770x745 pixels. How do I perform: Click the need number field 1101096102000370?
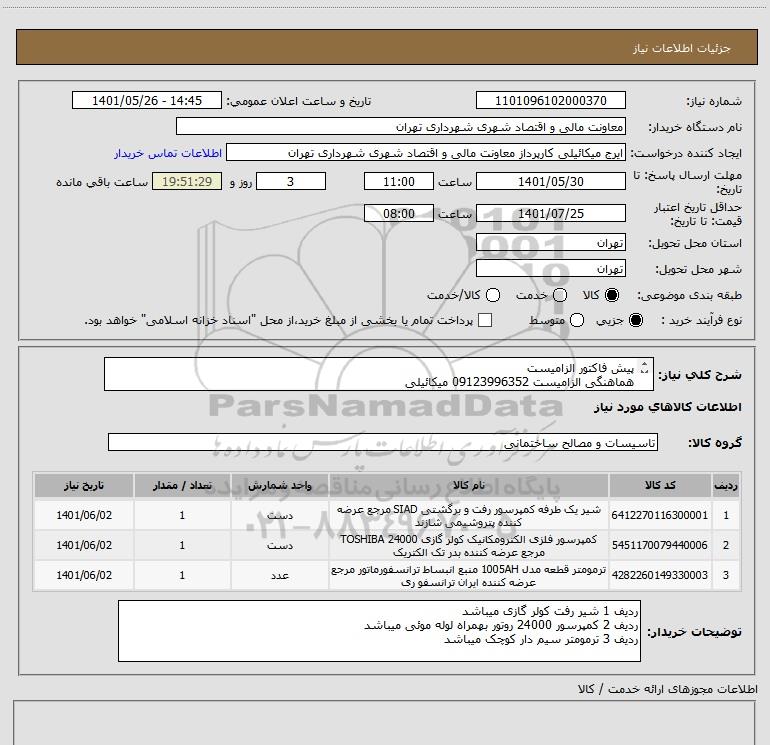(x=550, y=100)
